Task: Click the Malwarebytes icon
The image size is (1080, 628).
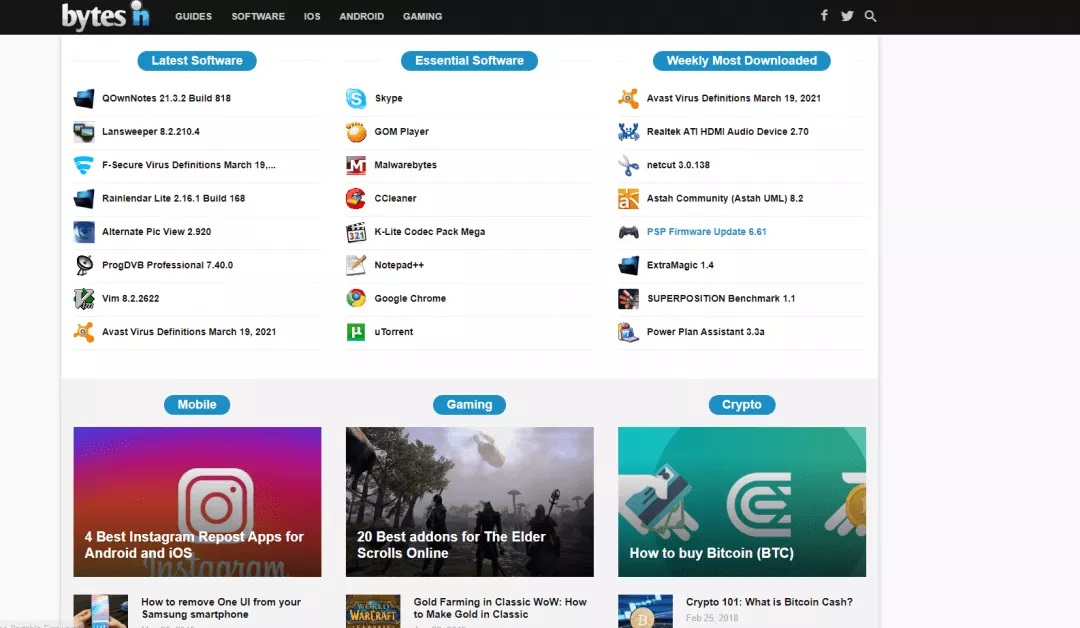Action: tap(356, 165)
